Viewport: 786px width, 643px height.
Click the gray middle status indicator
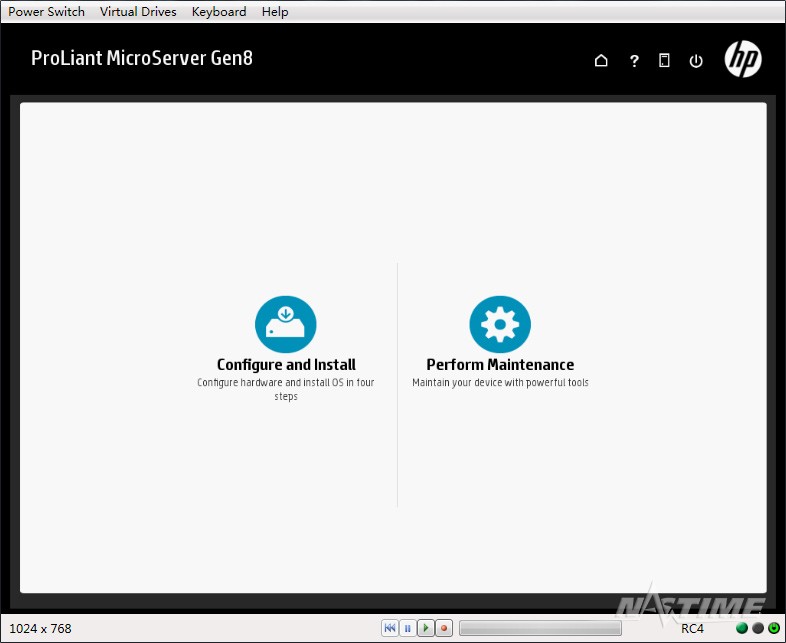point(758,628)
